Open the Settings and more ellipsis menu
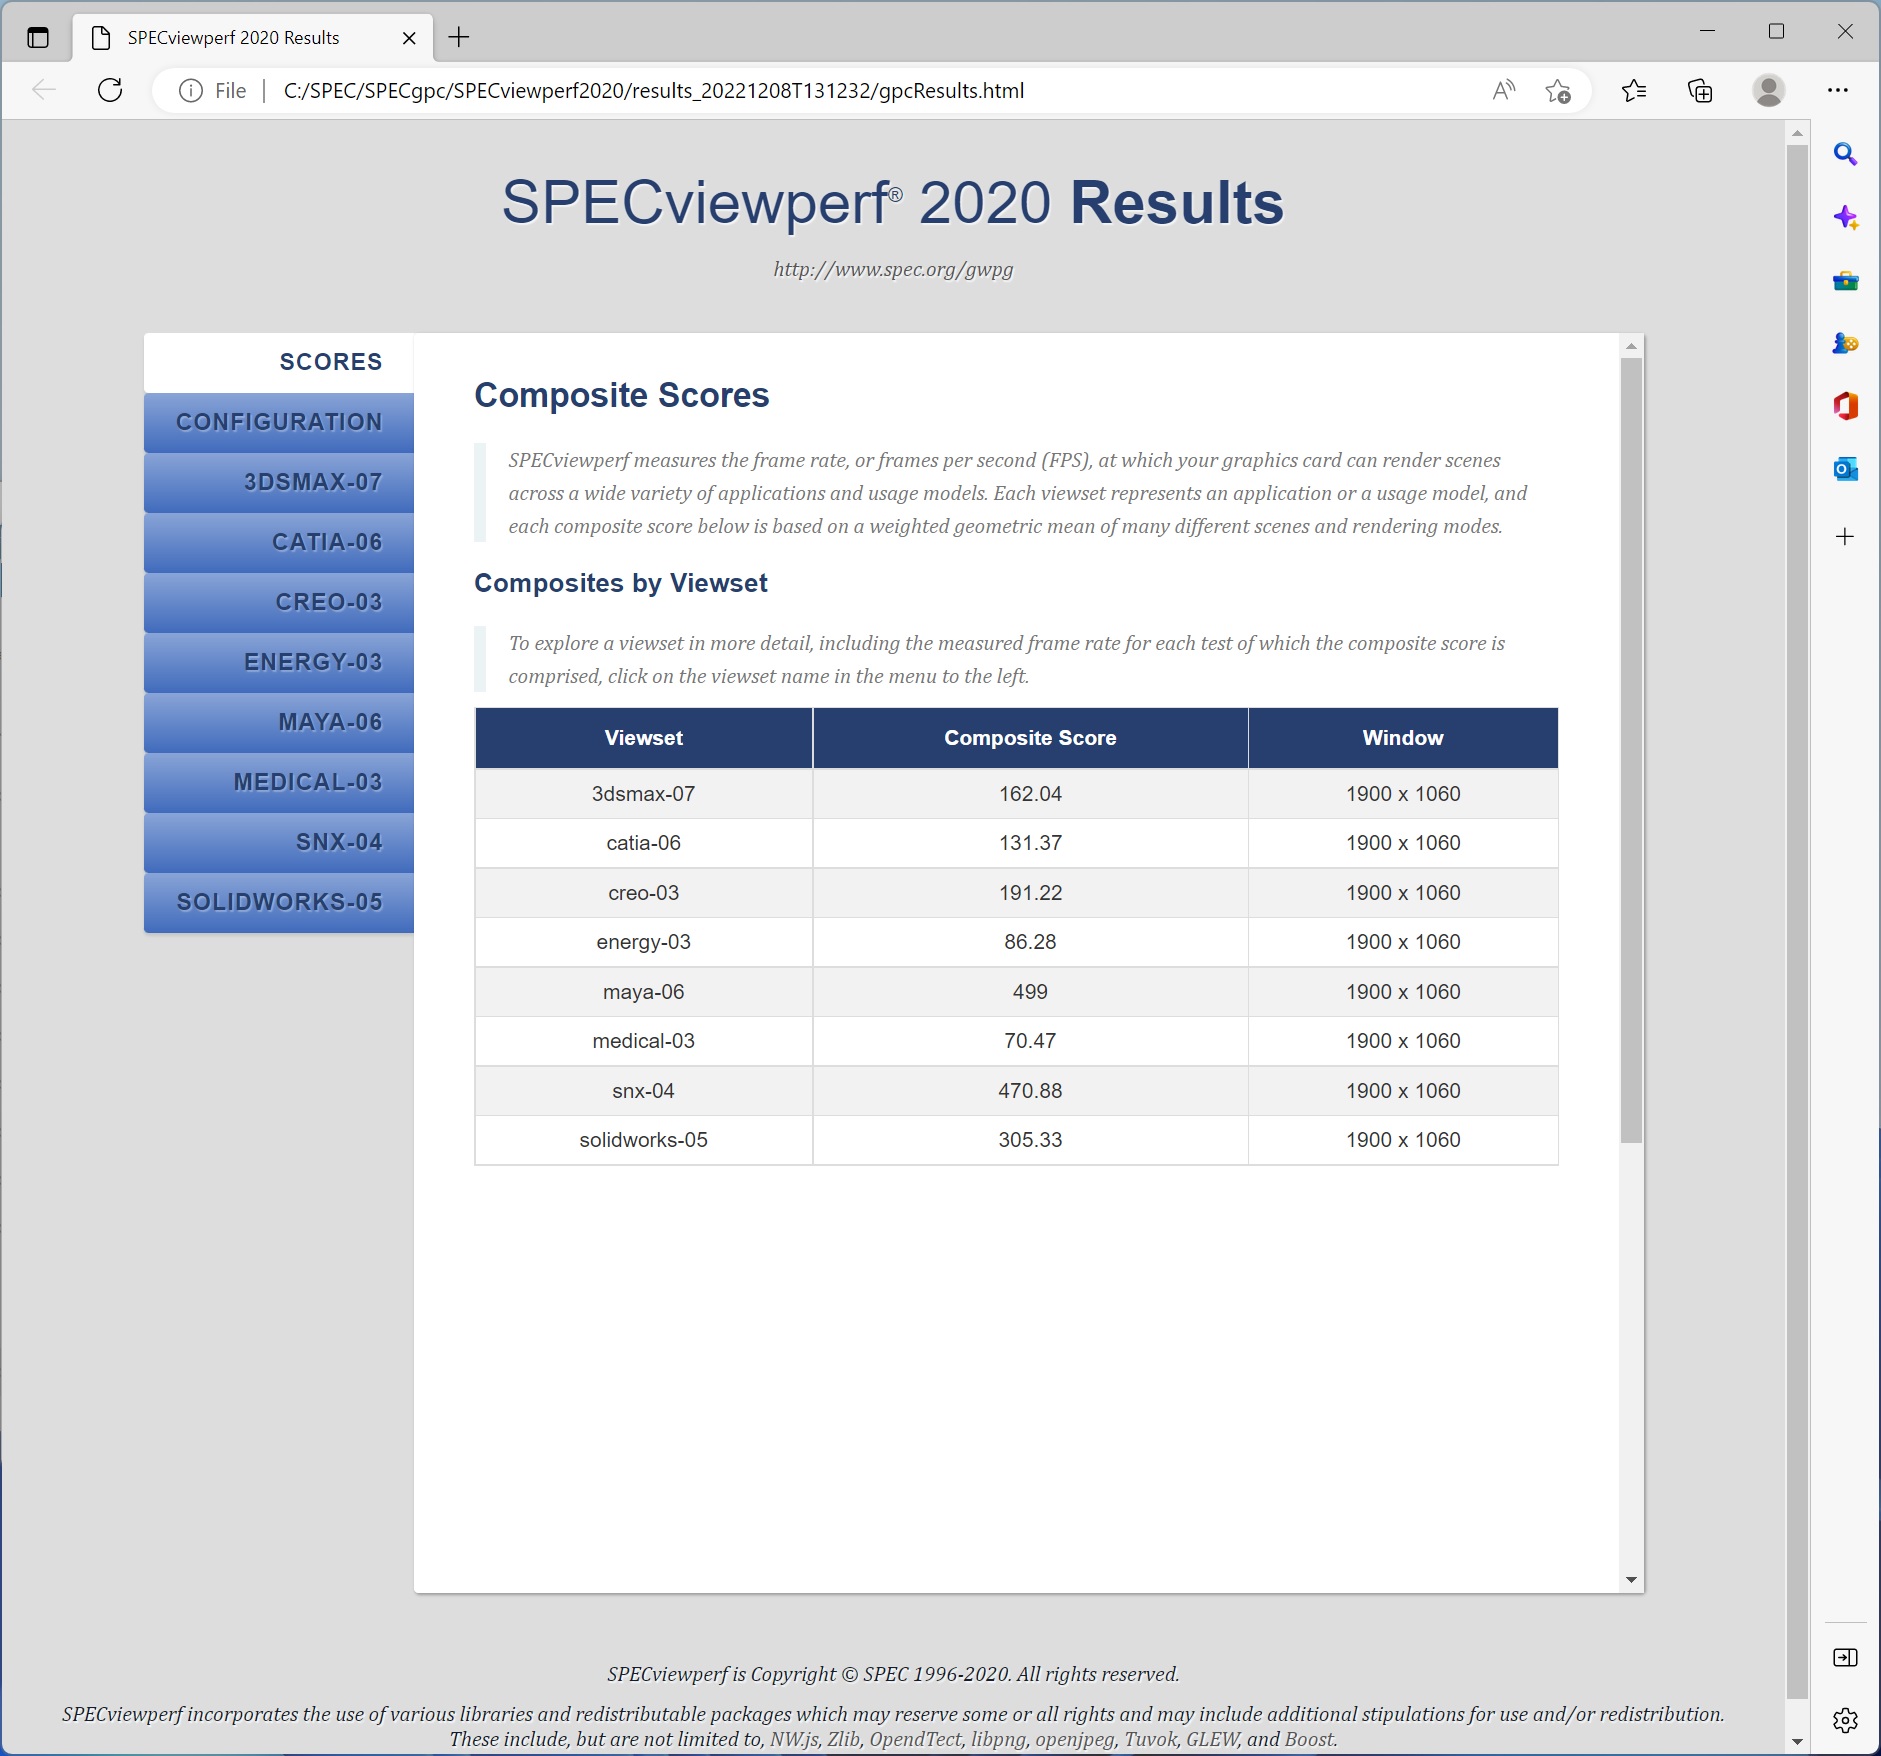 (1838, 91)
